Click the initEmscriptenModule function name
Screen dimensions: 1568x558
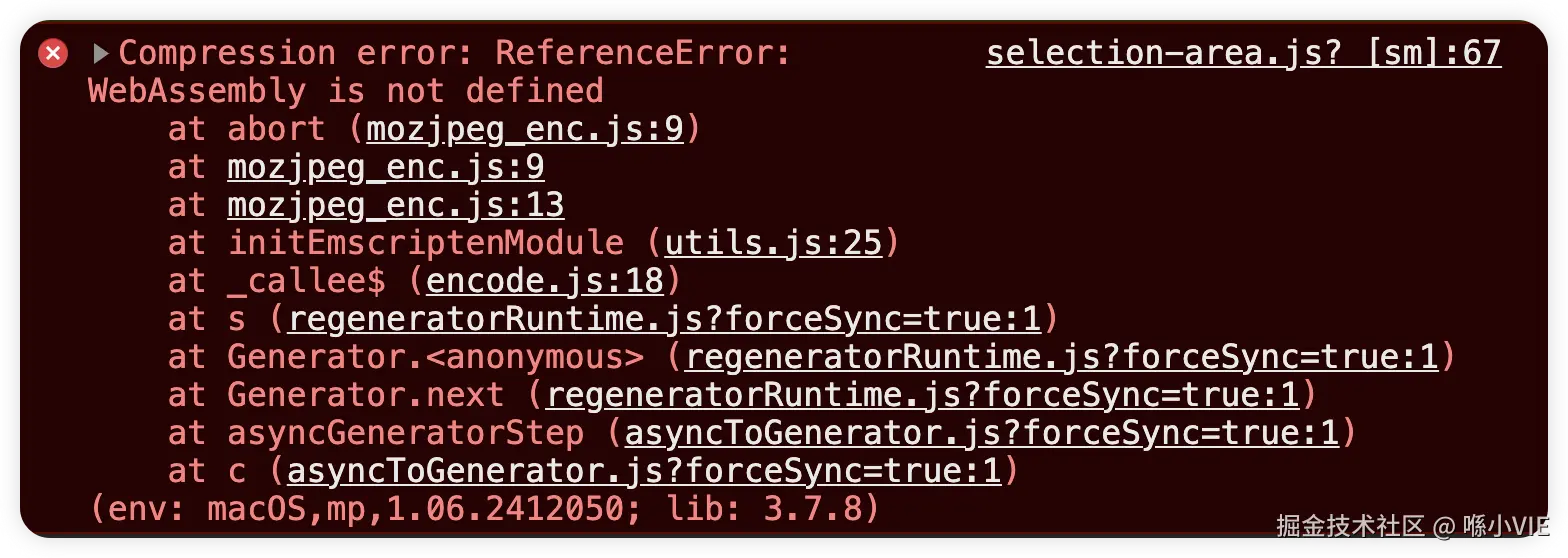click(x=425, y=243)
